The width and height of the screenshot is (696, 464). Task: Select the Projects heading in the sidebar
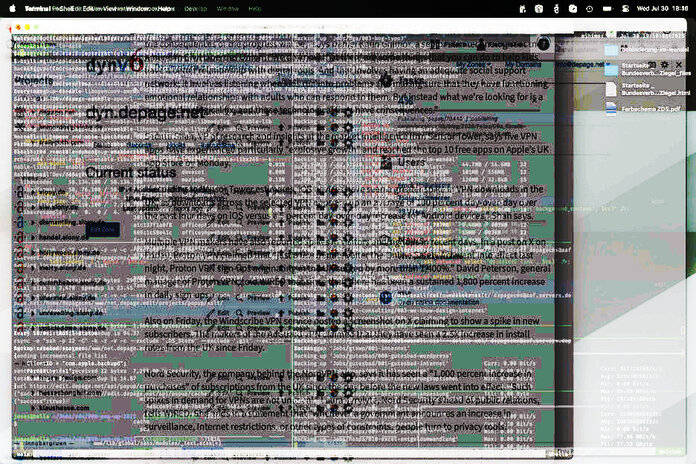(34, 81)
